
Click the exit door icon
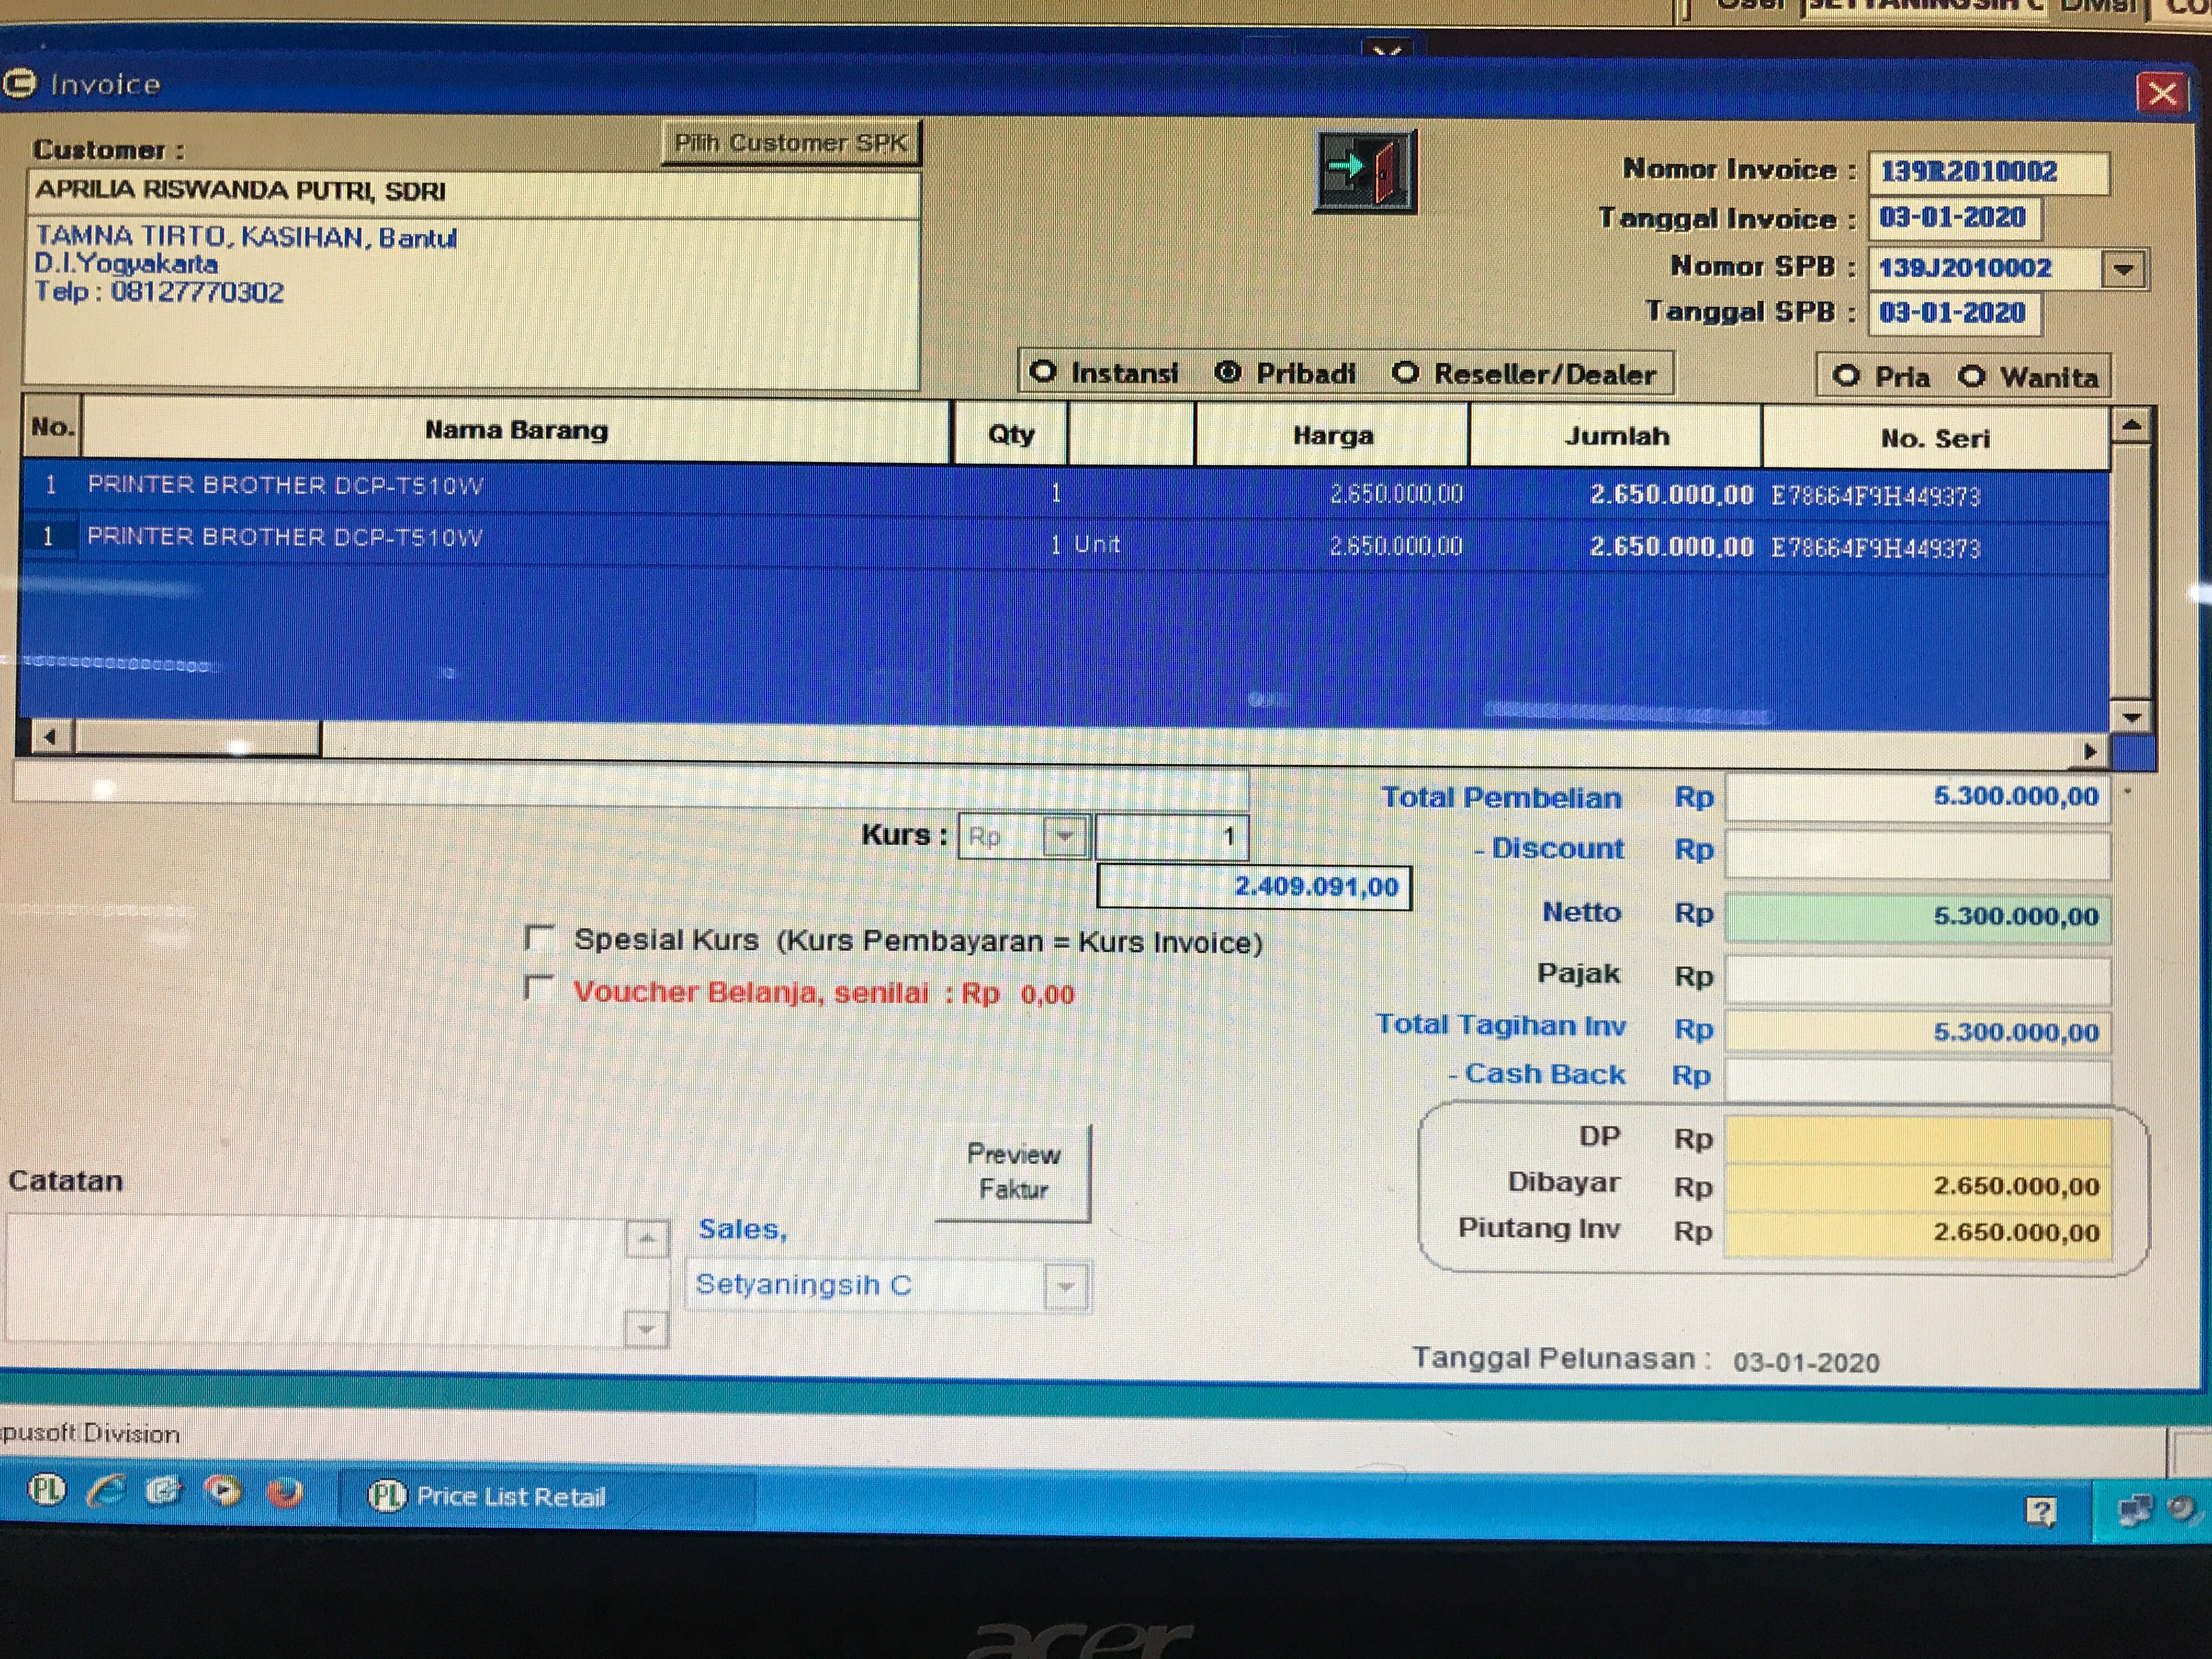click(1365, 172)
